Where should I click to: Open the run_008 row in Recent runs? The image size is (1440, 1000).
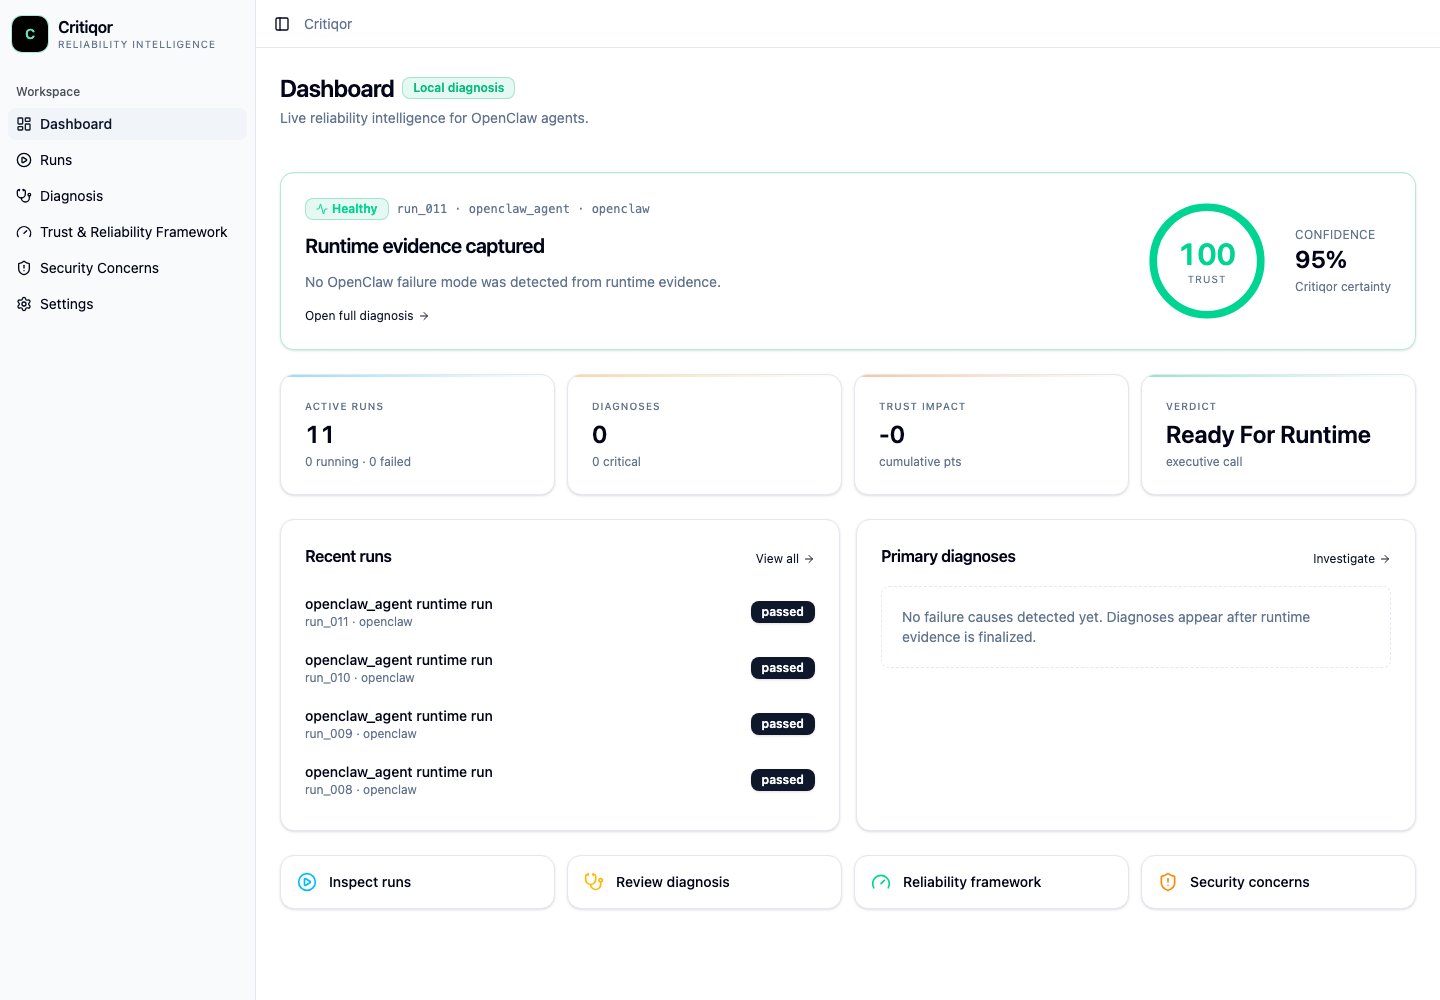[x=560, y=780]
